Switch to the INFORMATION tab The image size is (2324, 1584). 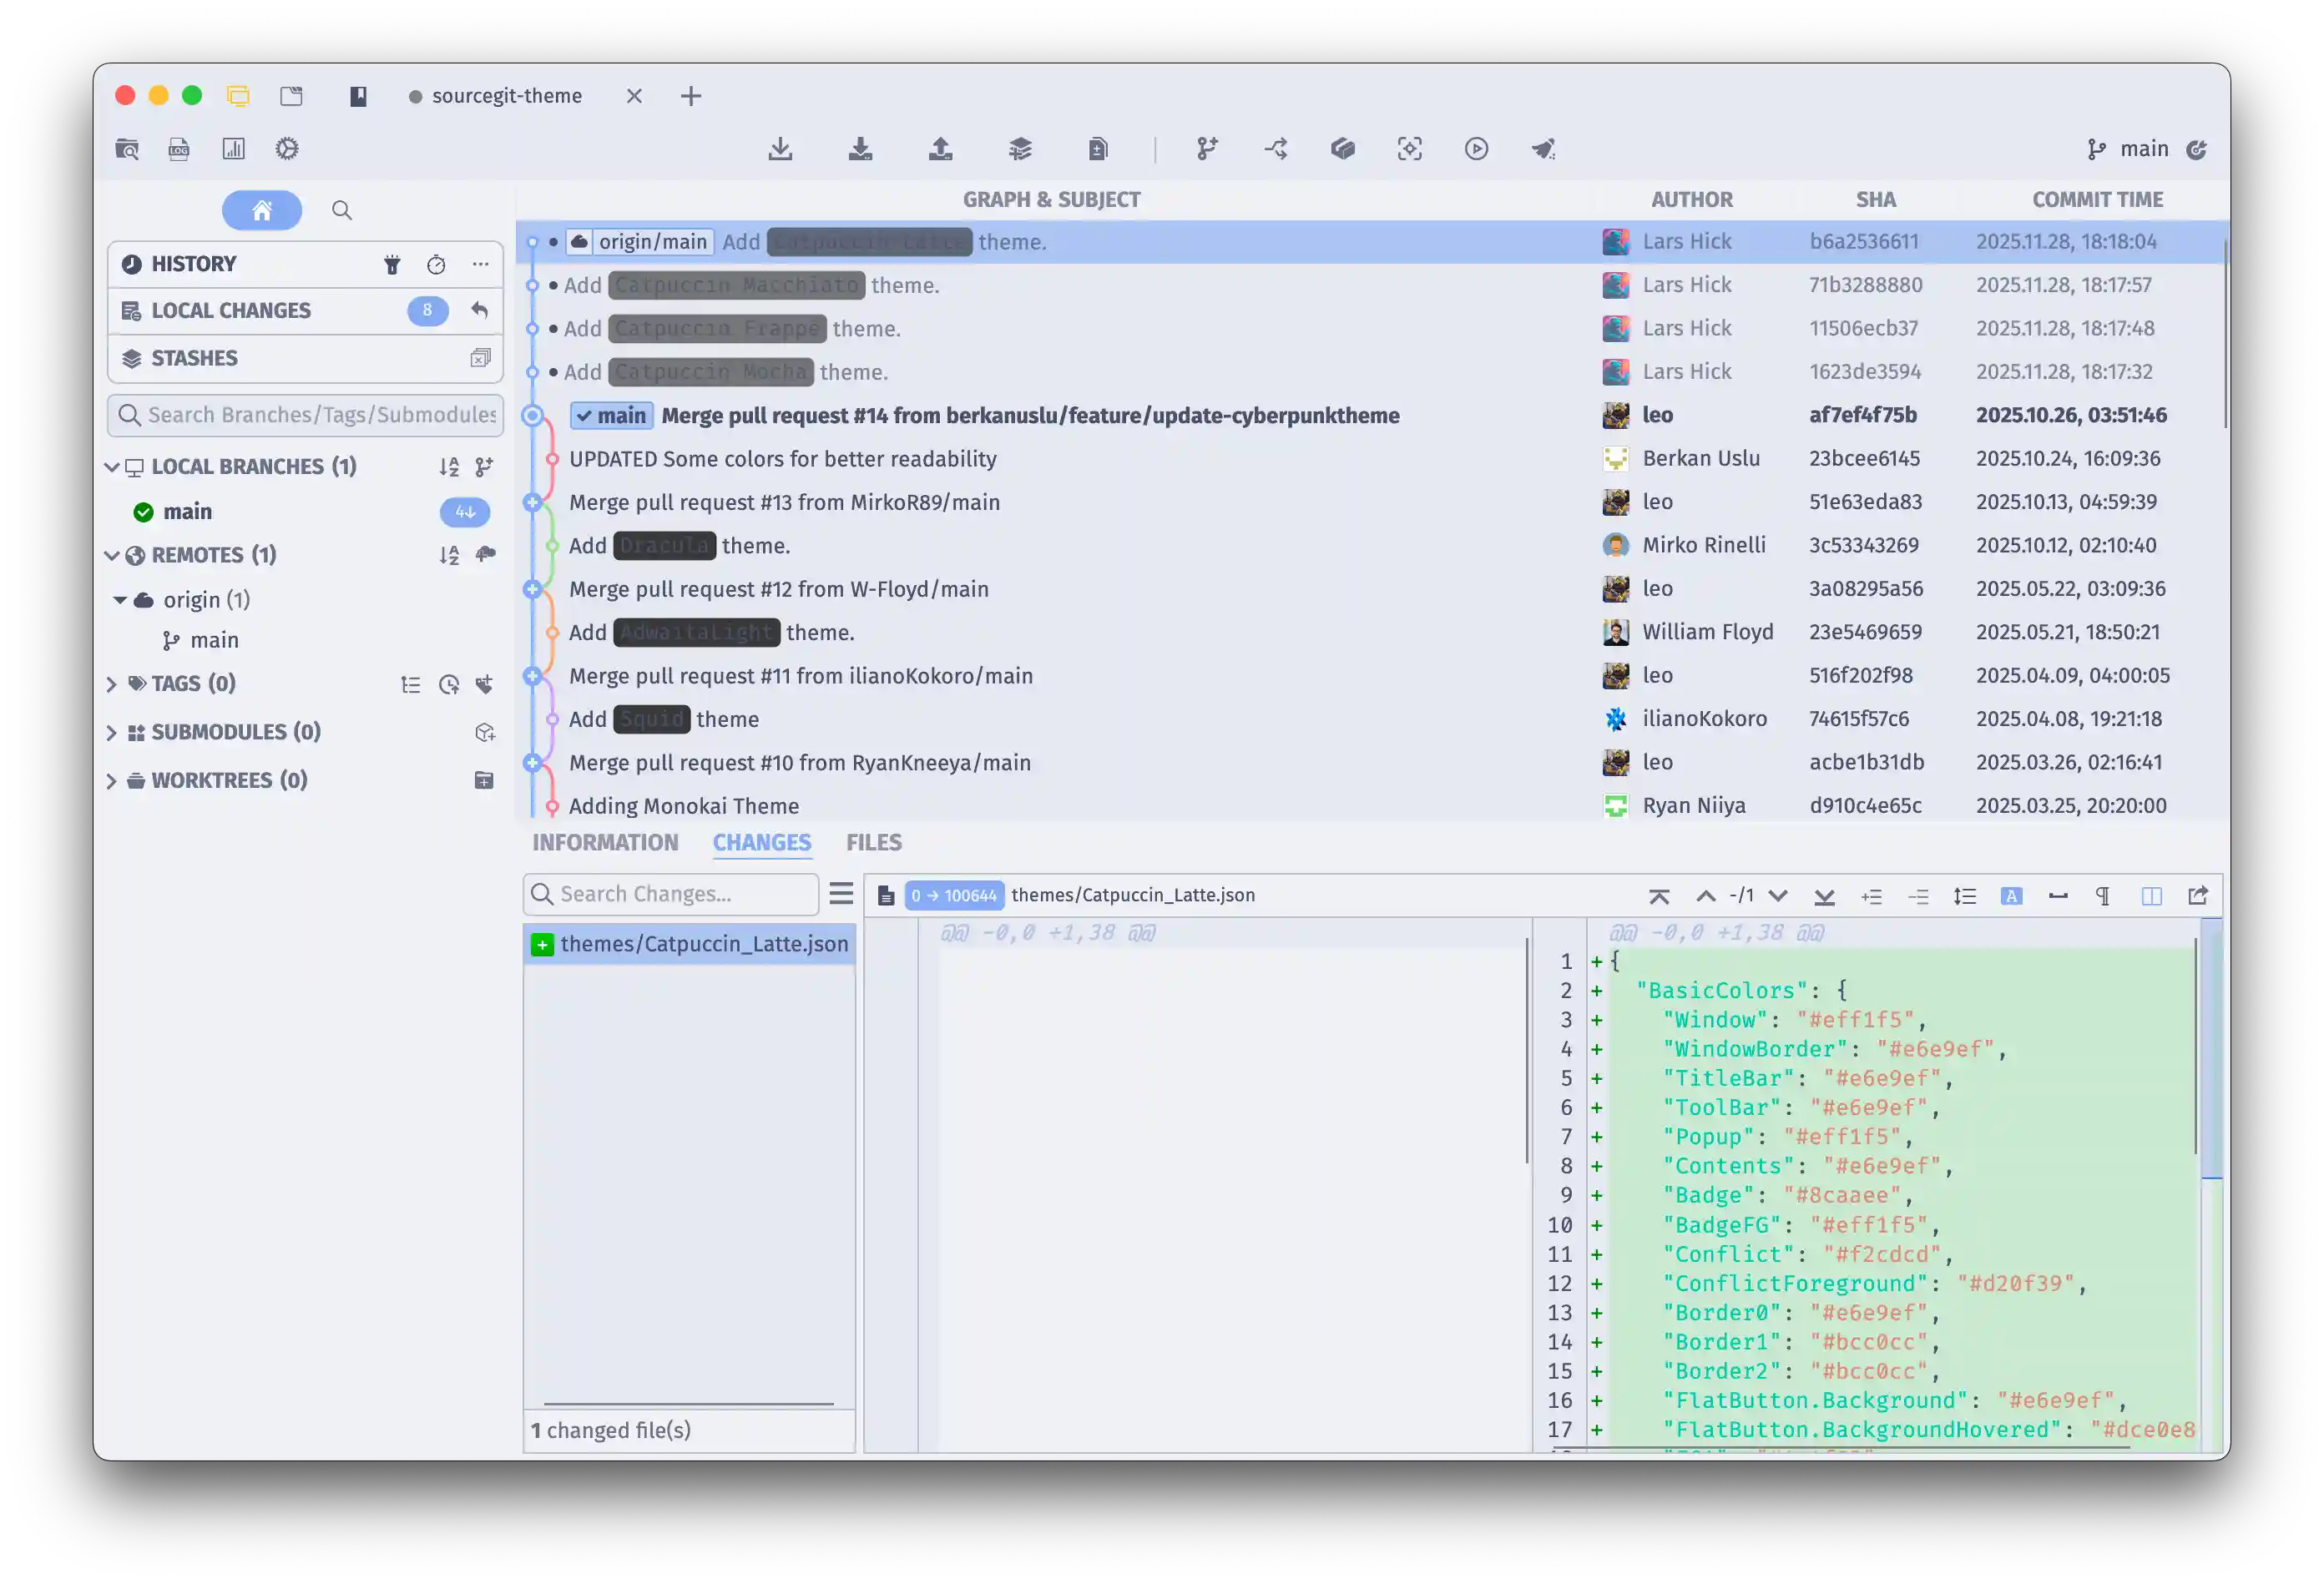click(605, 843)
